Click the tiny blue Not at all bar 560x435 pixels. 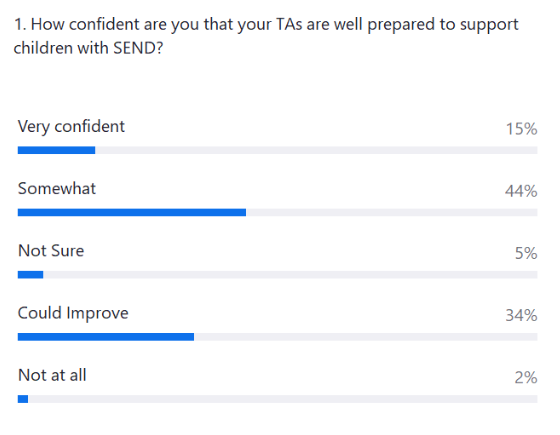tap(23, 399)
